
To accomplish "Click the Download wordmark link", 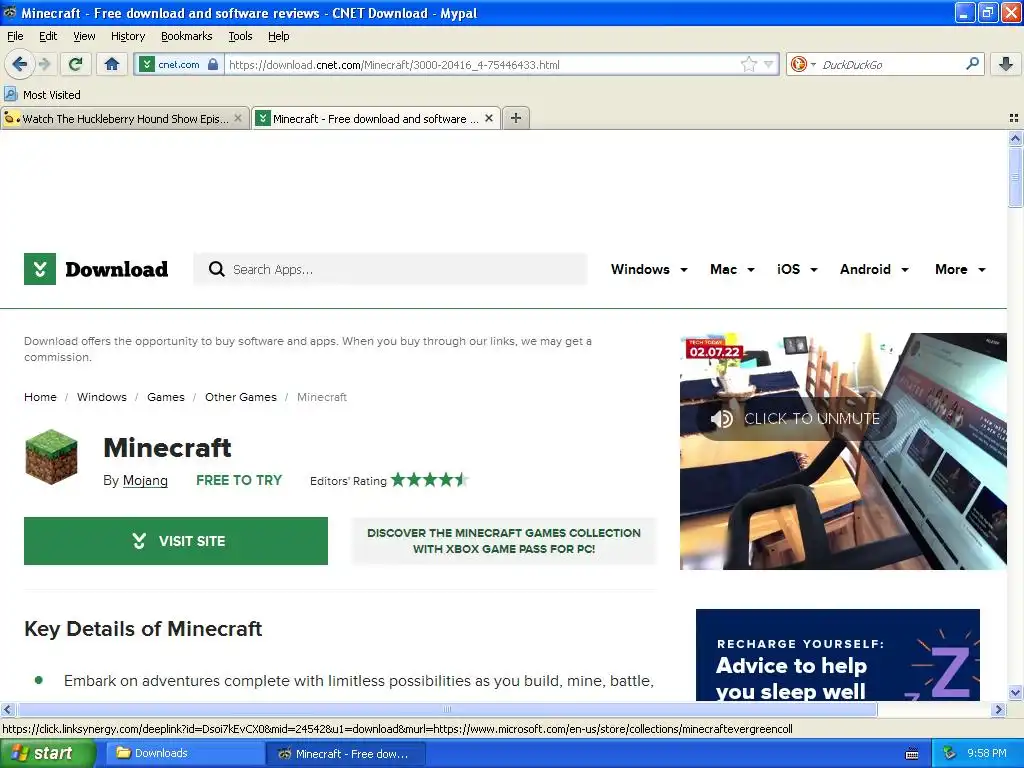I will 117,269.
